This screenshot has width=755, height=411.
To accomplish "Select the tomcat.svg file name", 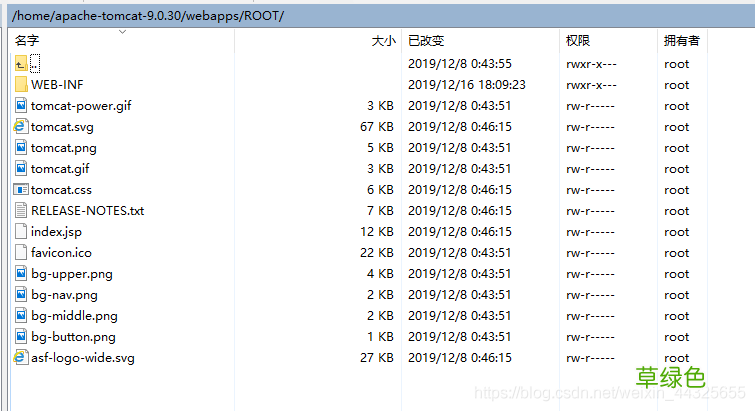I will coord(62,127).
